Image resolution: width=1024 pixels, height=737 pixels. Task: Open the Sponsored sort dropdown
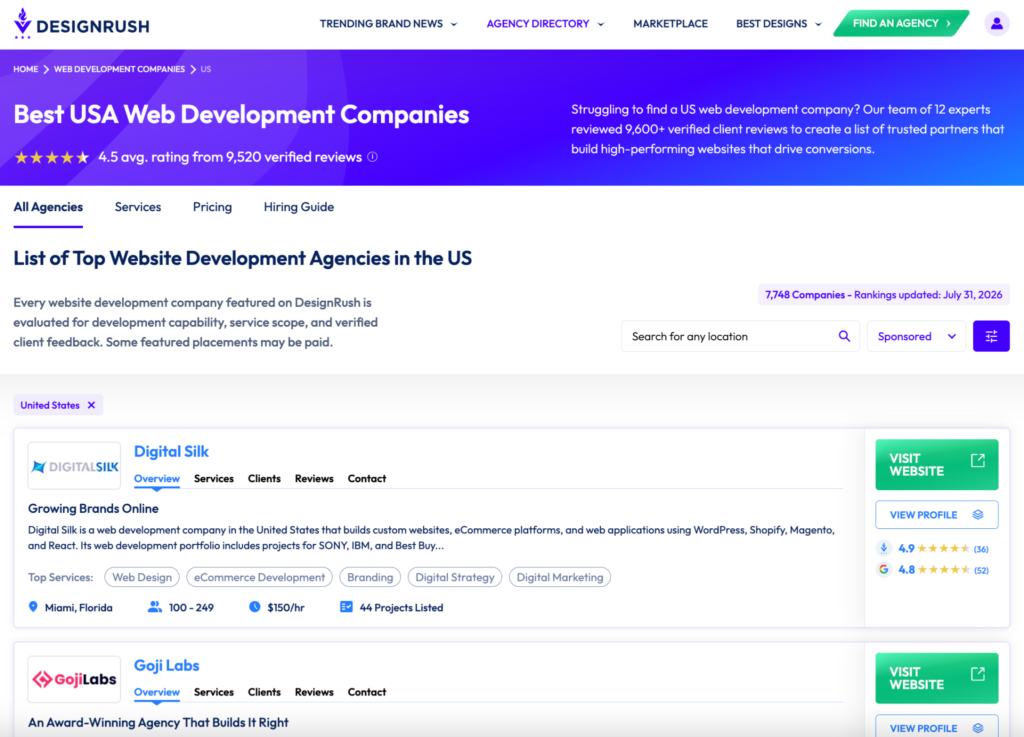[916, 336]
